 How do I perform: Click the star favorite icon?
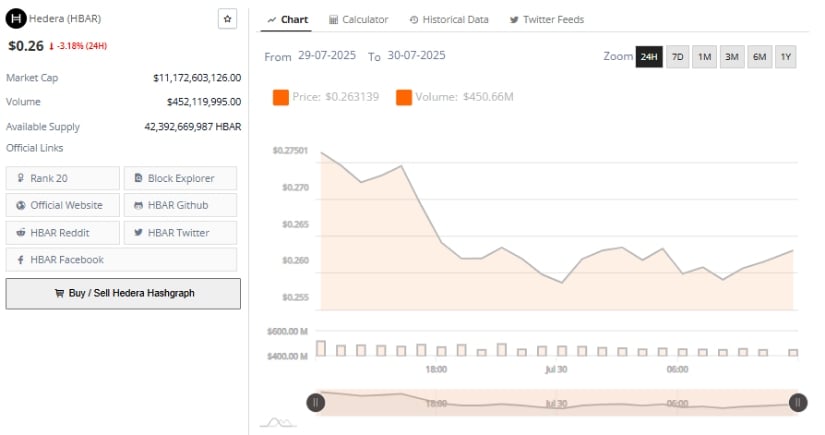click(x=227, y=19)
